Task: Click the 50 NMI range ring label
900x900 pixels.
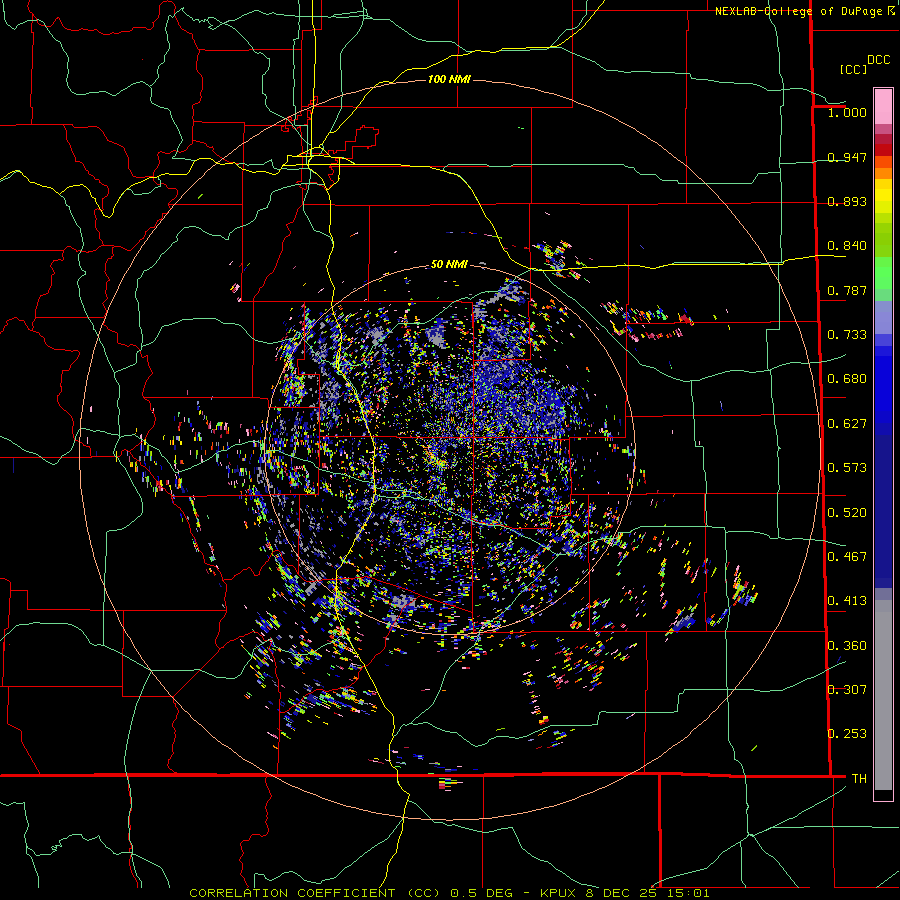Action: [x=449, y=264]
